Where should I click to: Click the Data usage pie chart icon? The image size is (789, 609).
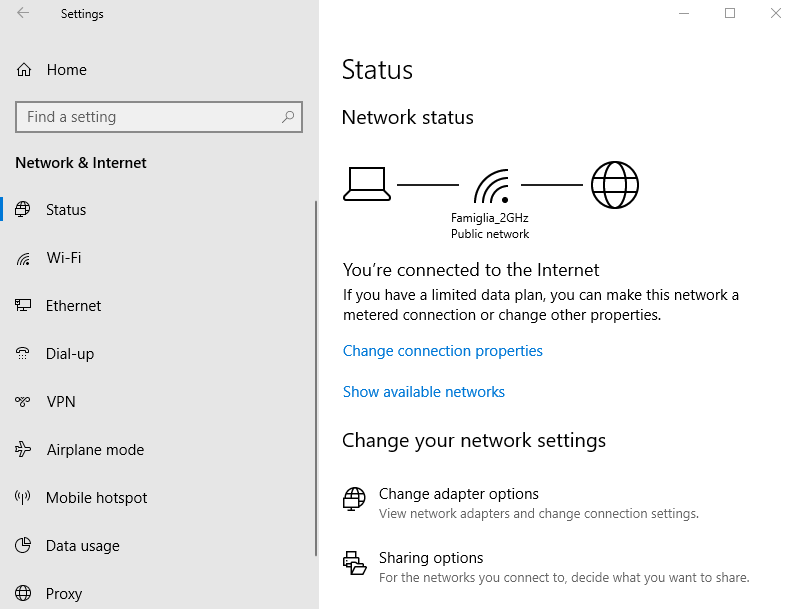point(23,545)
